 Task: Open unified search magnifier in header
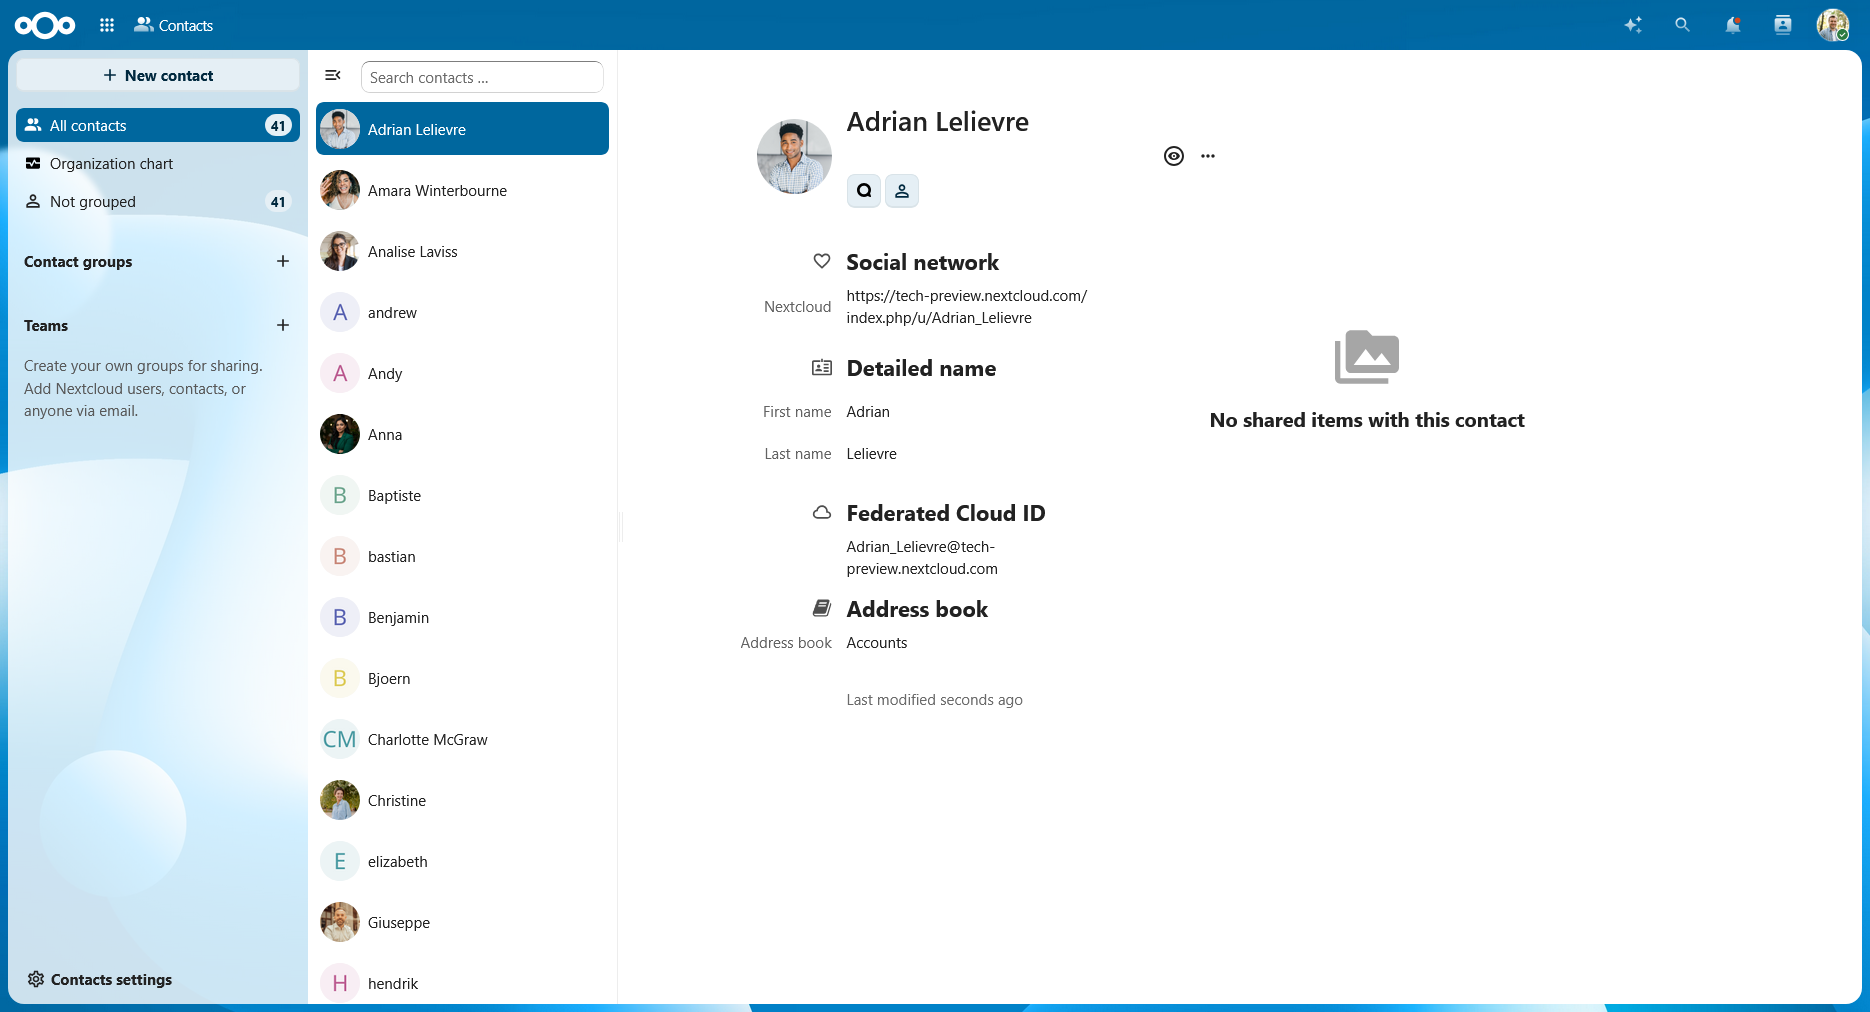click(x=1682, y=25)
